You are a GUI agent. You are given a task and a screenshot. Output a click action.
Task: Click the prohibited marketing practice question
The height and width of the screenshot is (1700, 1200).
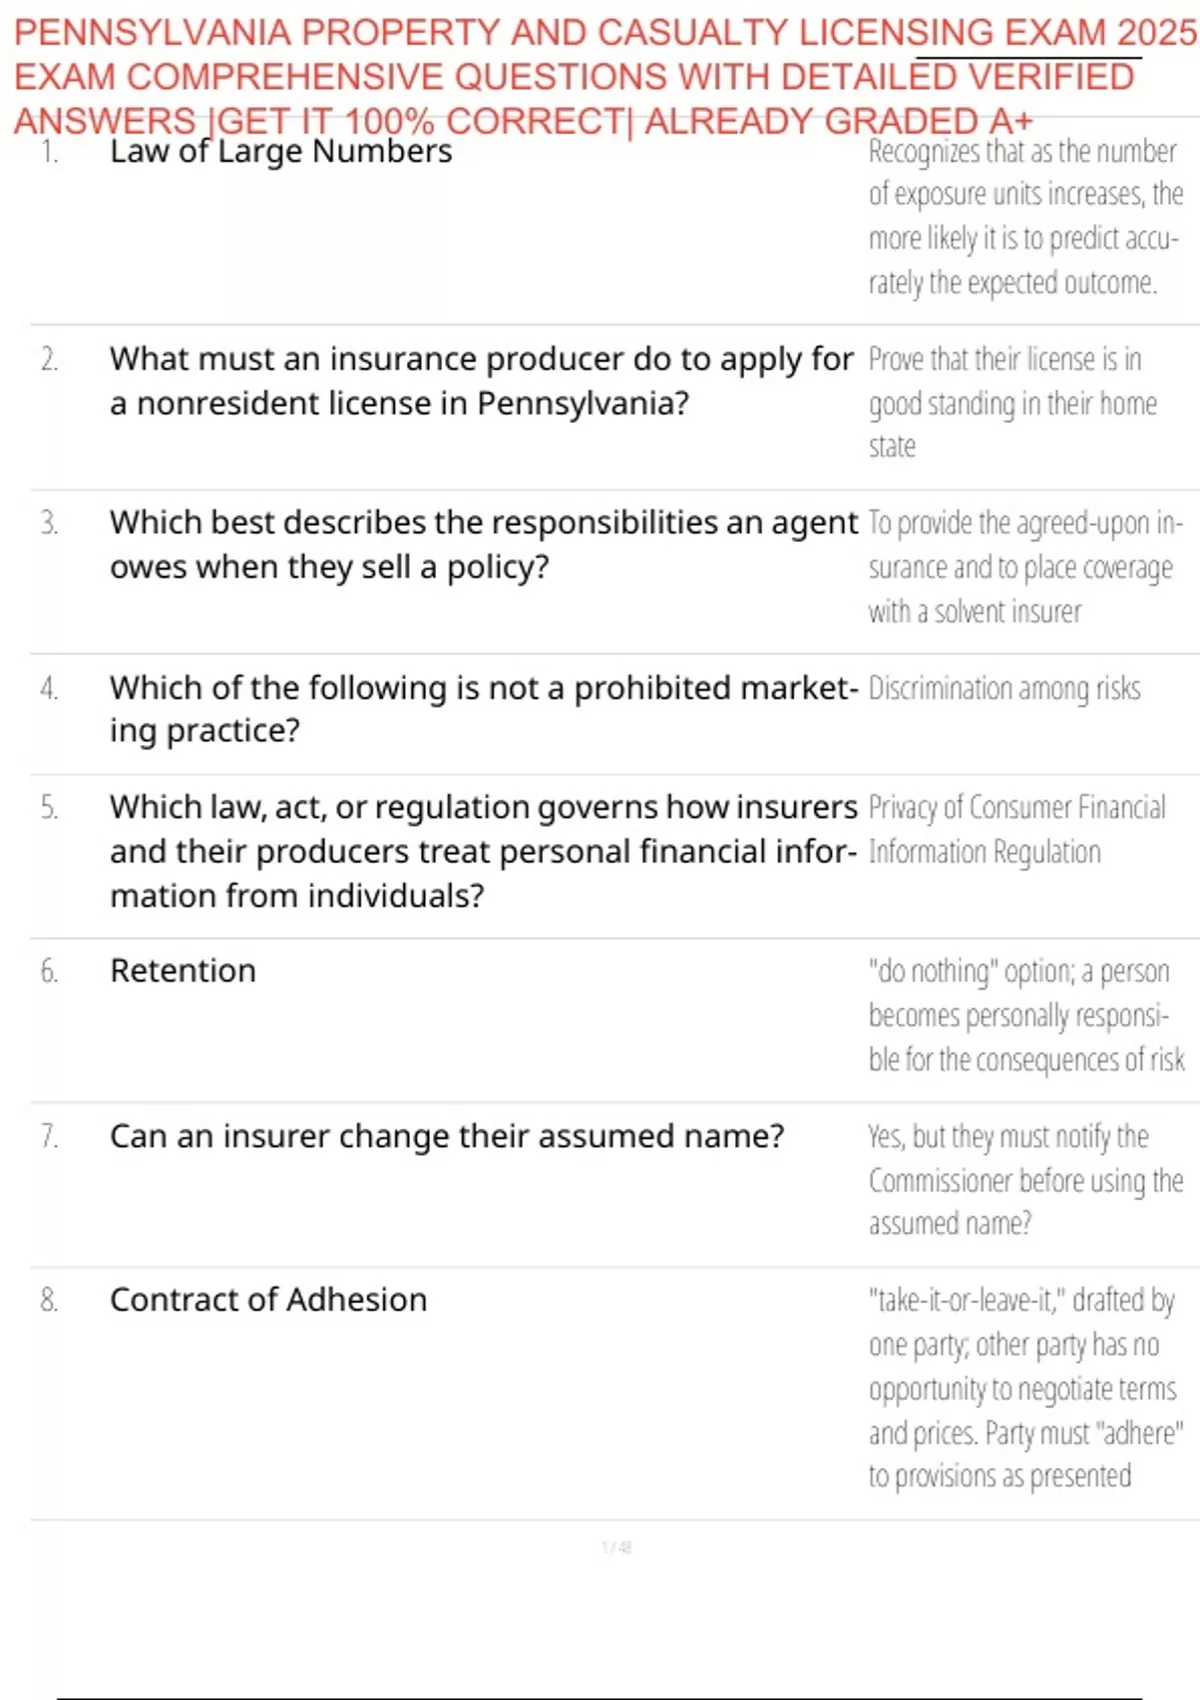tap(482, 709)
